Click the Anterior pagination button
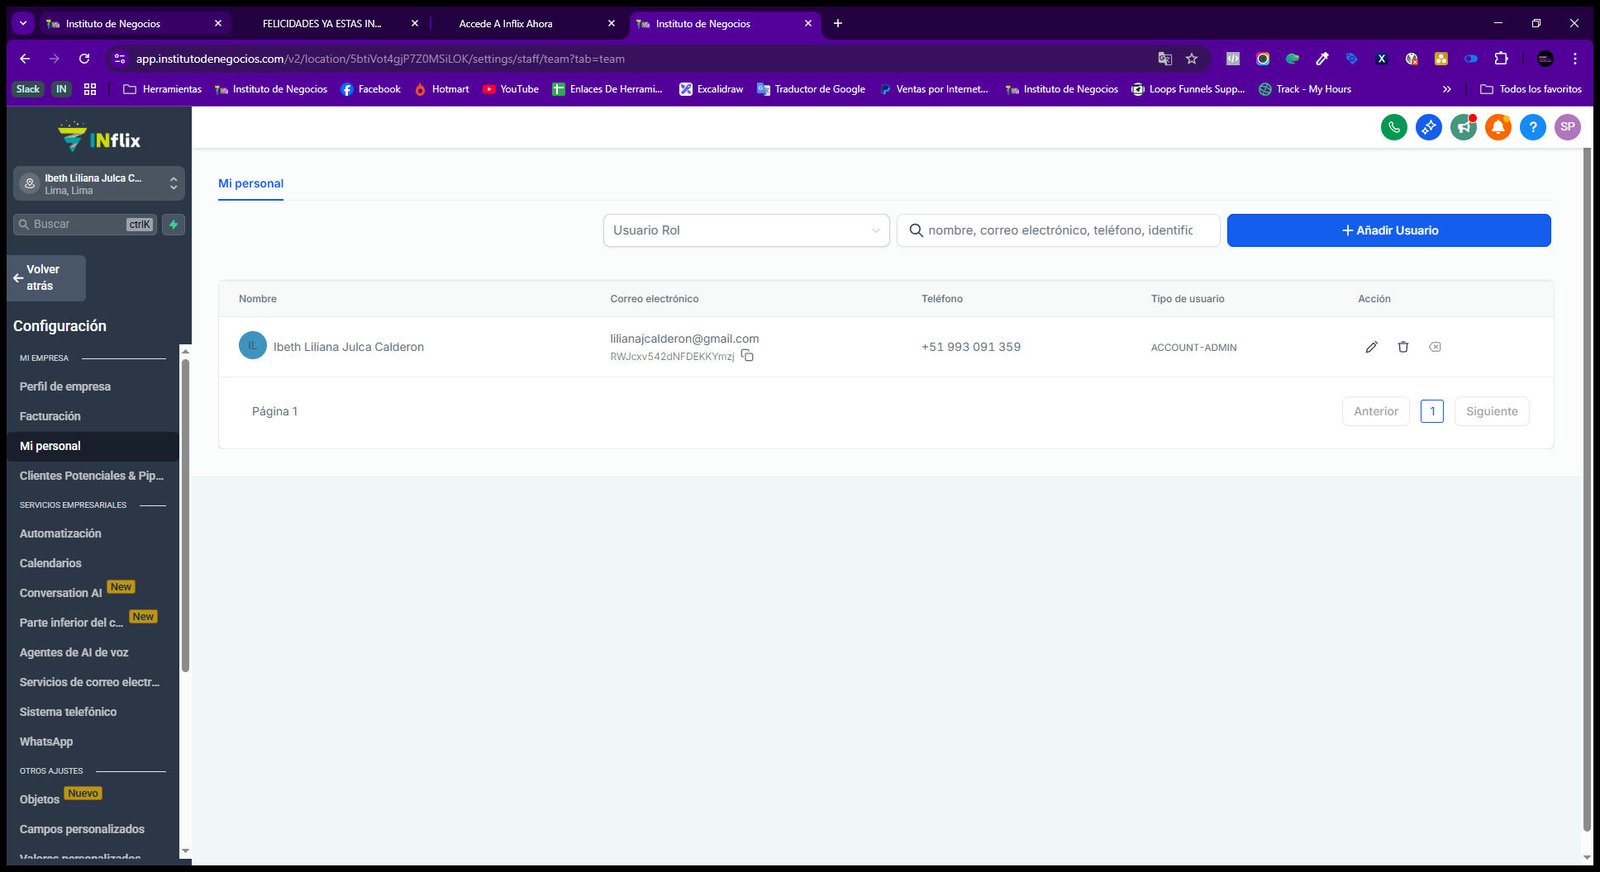The image size is (1600, 872). point(1376,411)
